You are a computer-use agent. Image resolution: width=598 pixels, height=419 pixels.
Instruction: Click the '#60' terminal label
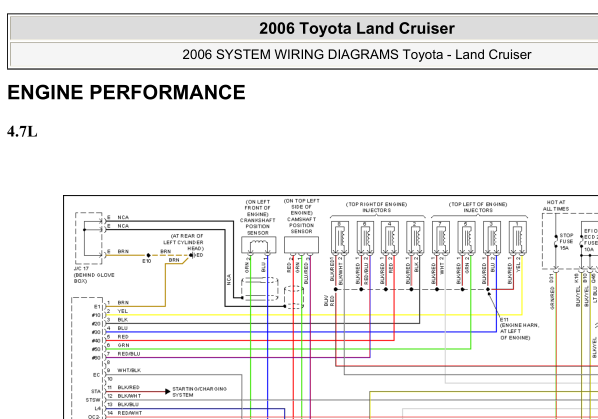[x=96, y=358]
